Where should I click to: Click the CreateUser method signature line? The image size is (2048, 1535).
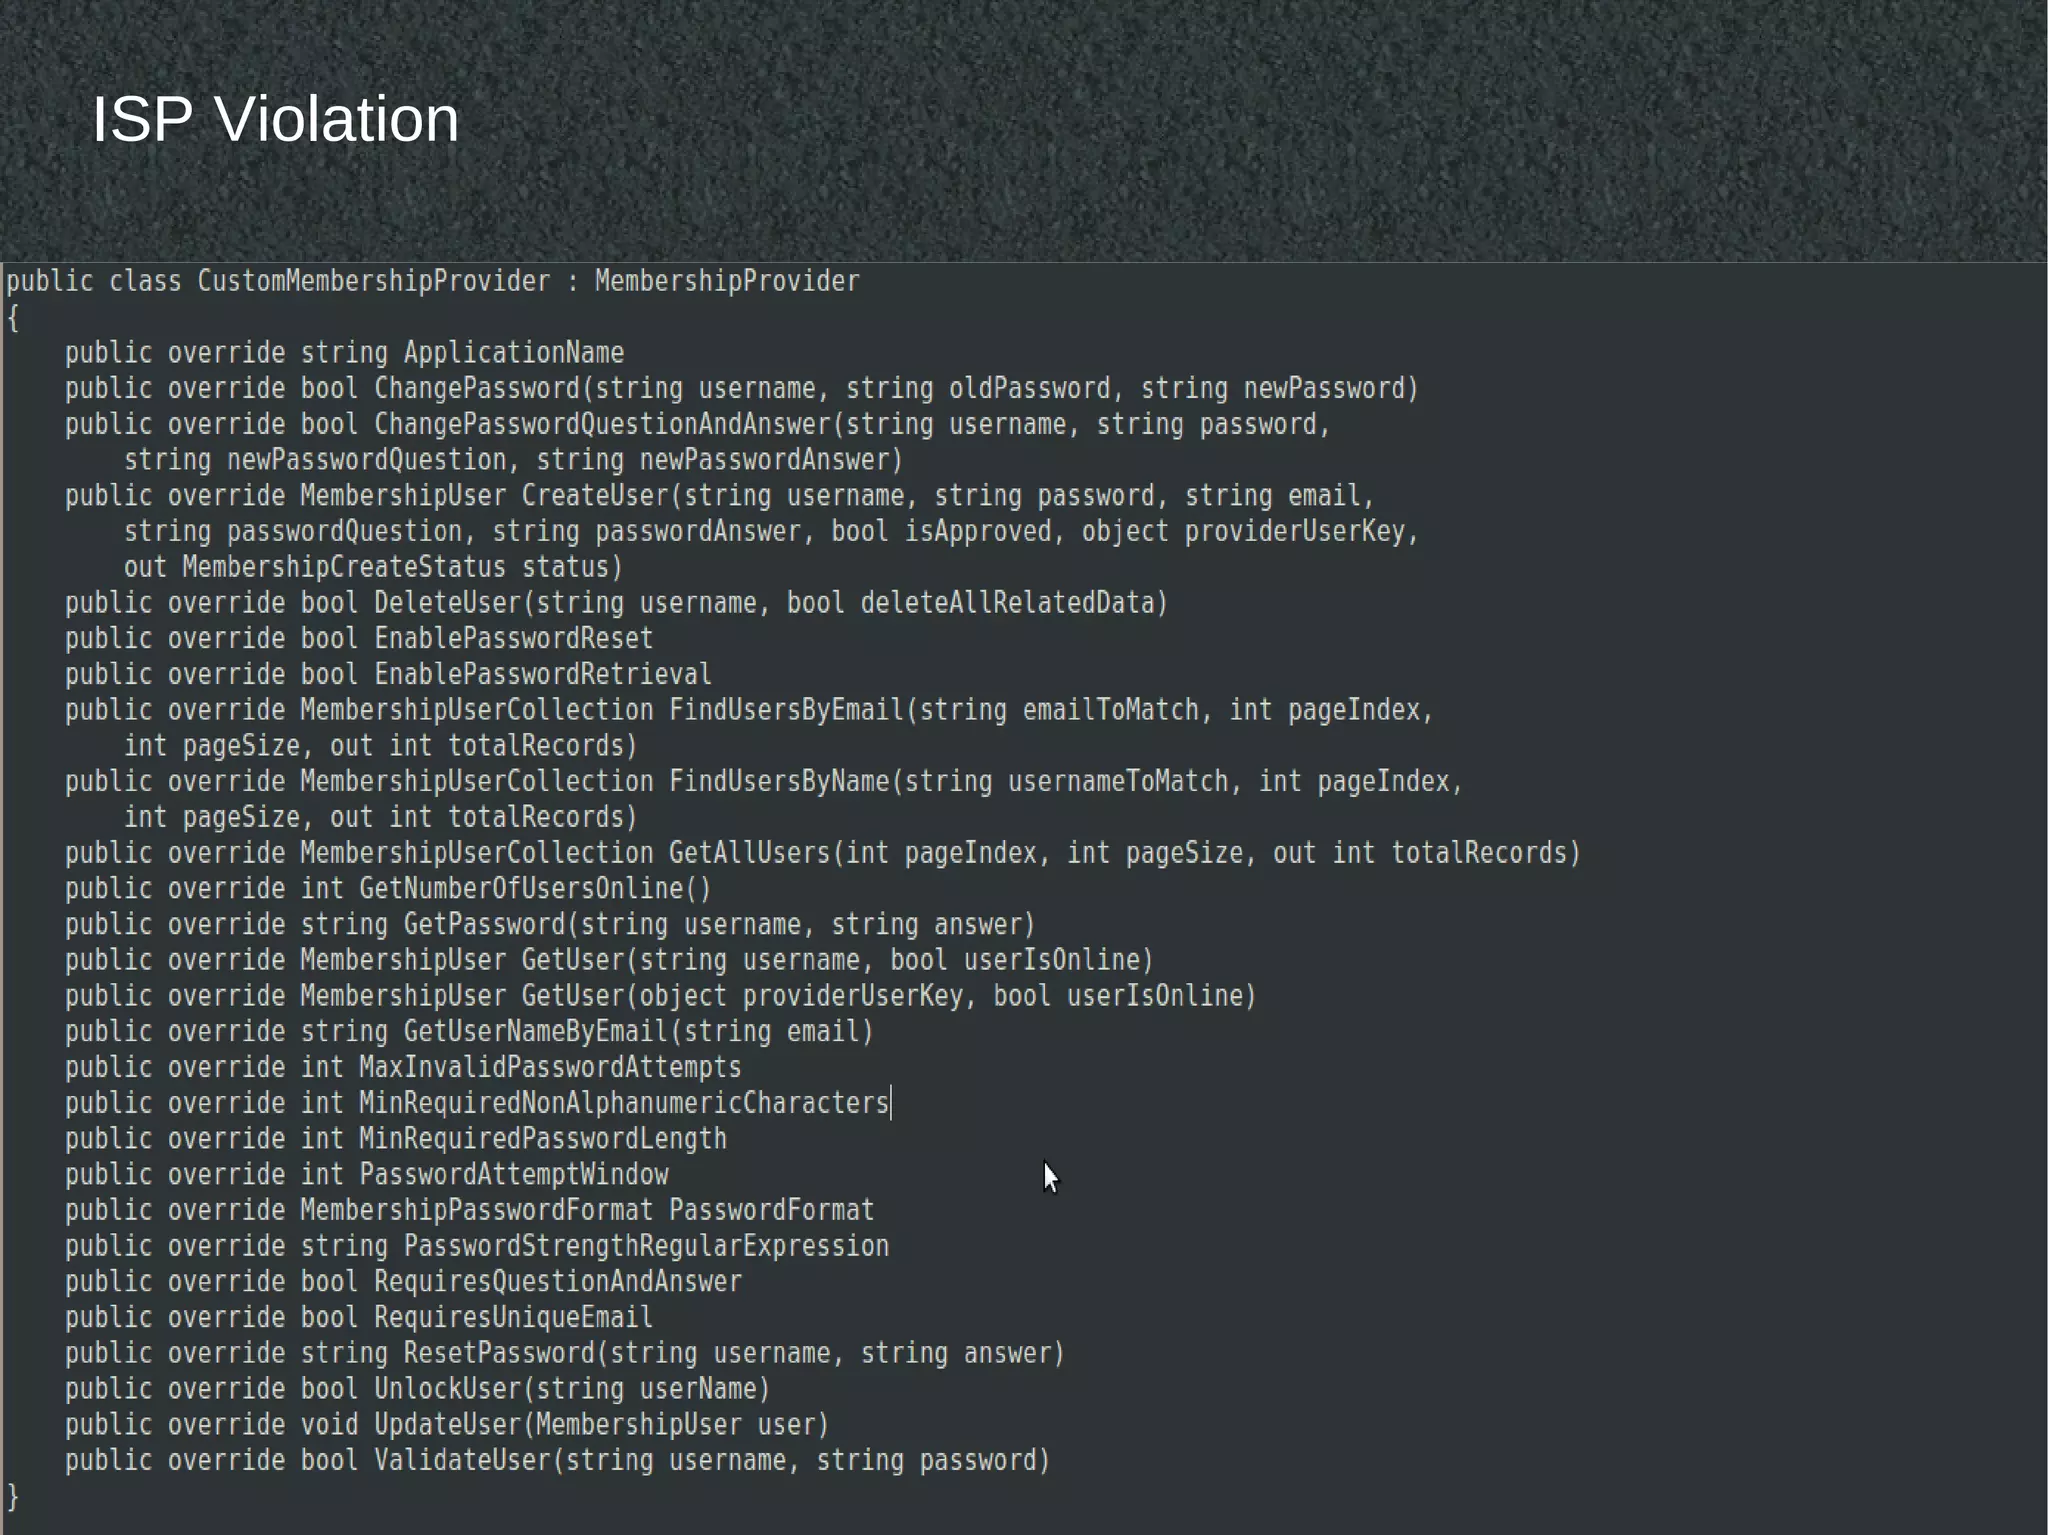[720, 496]
